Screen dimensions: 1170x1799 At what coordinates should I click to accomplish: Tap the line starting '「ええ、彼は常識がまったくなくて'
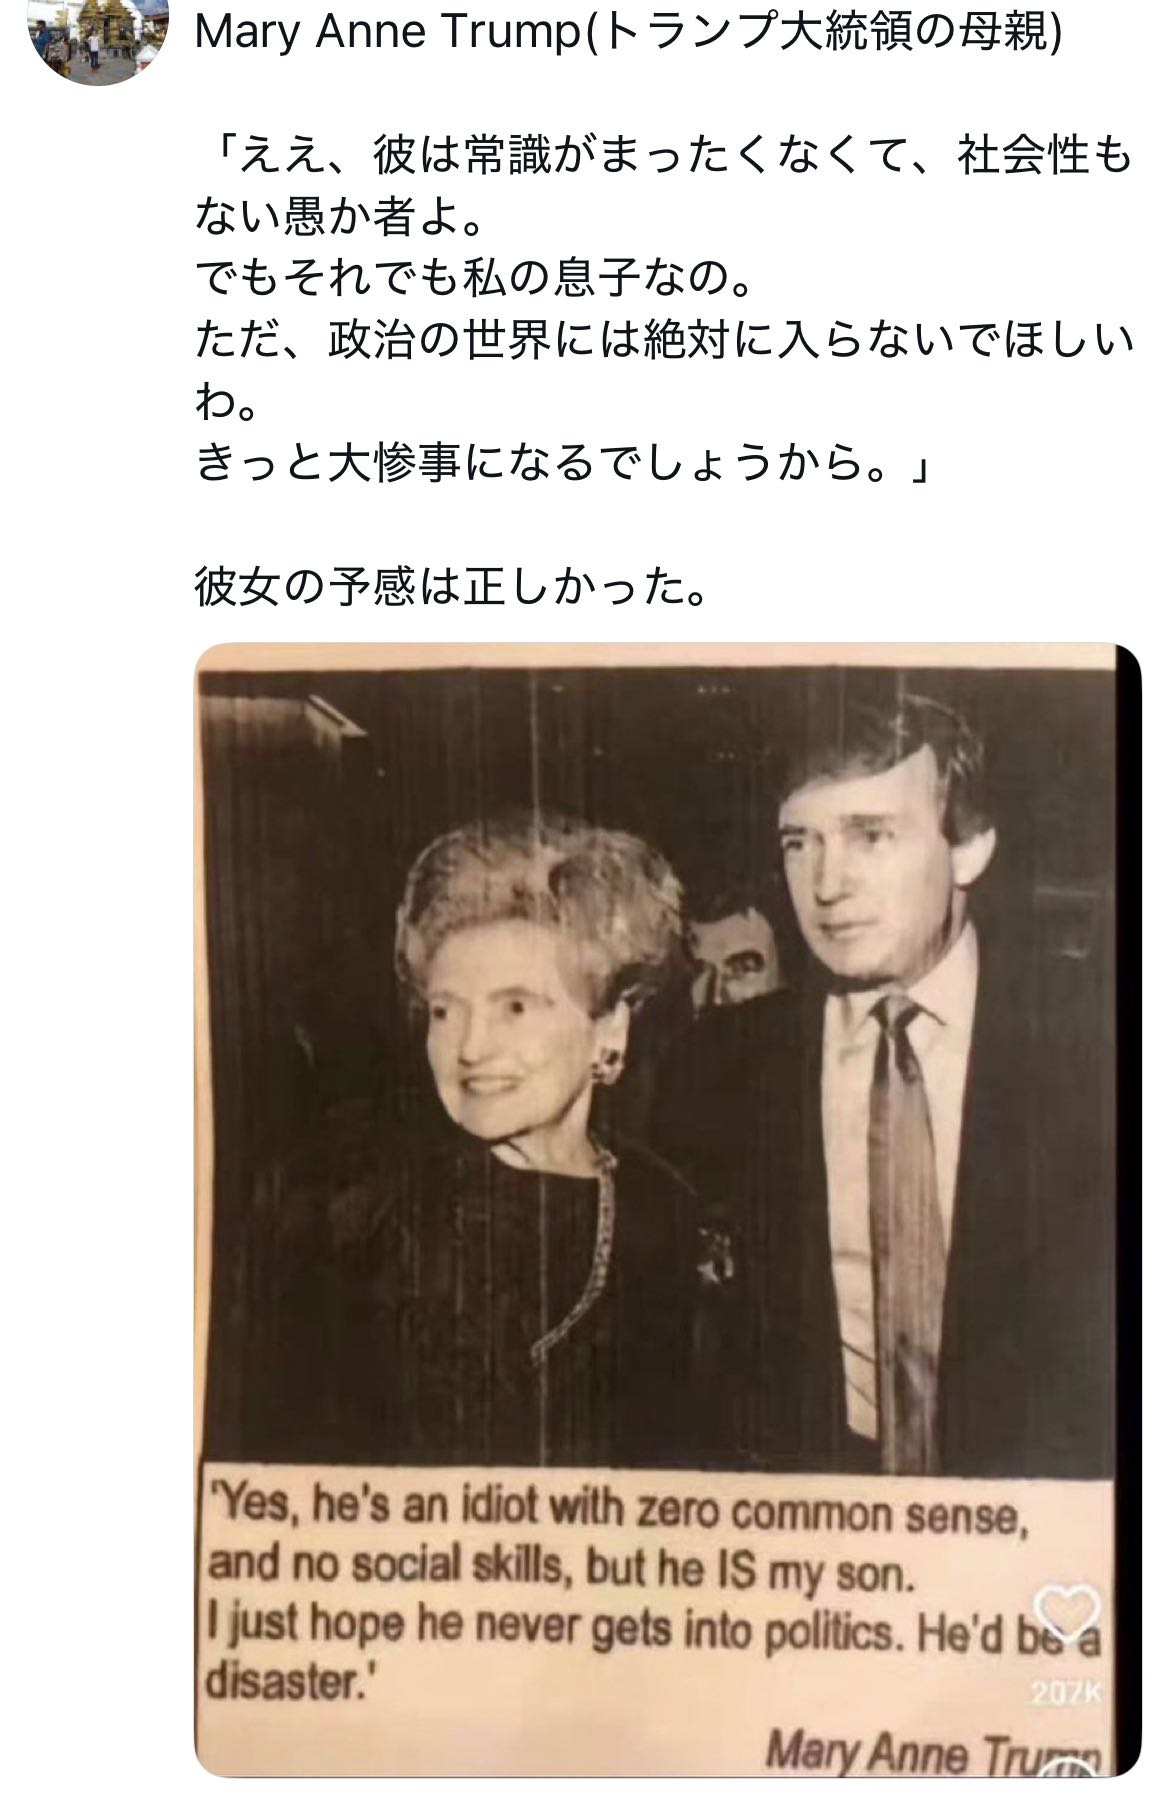coord(663,155)
